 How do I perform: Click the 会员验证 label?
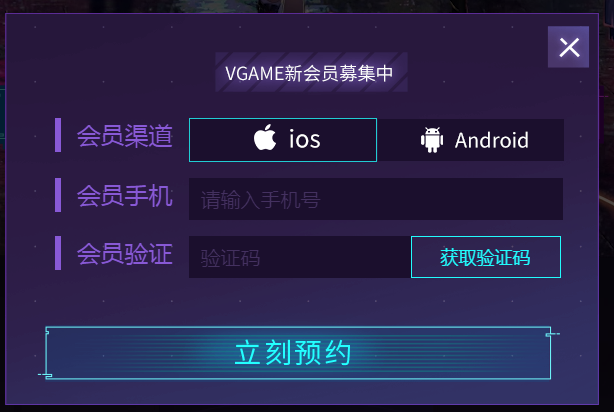coord(125,254)
